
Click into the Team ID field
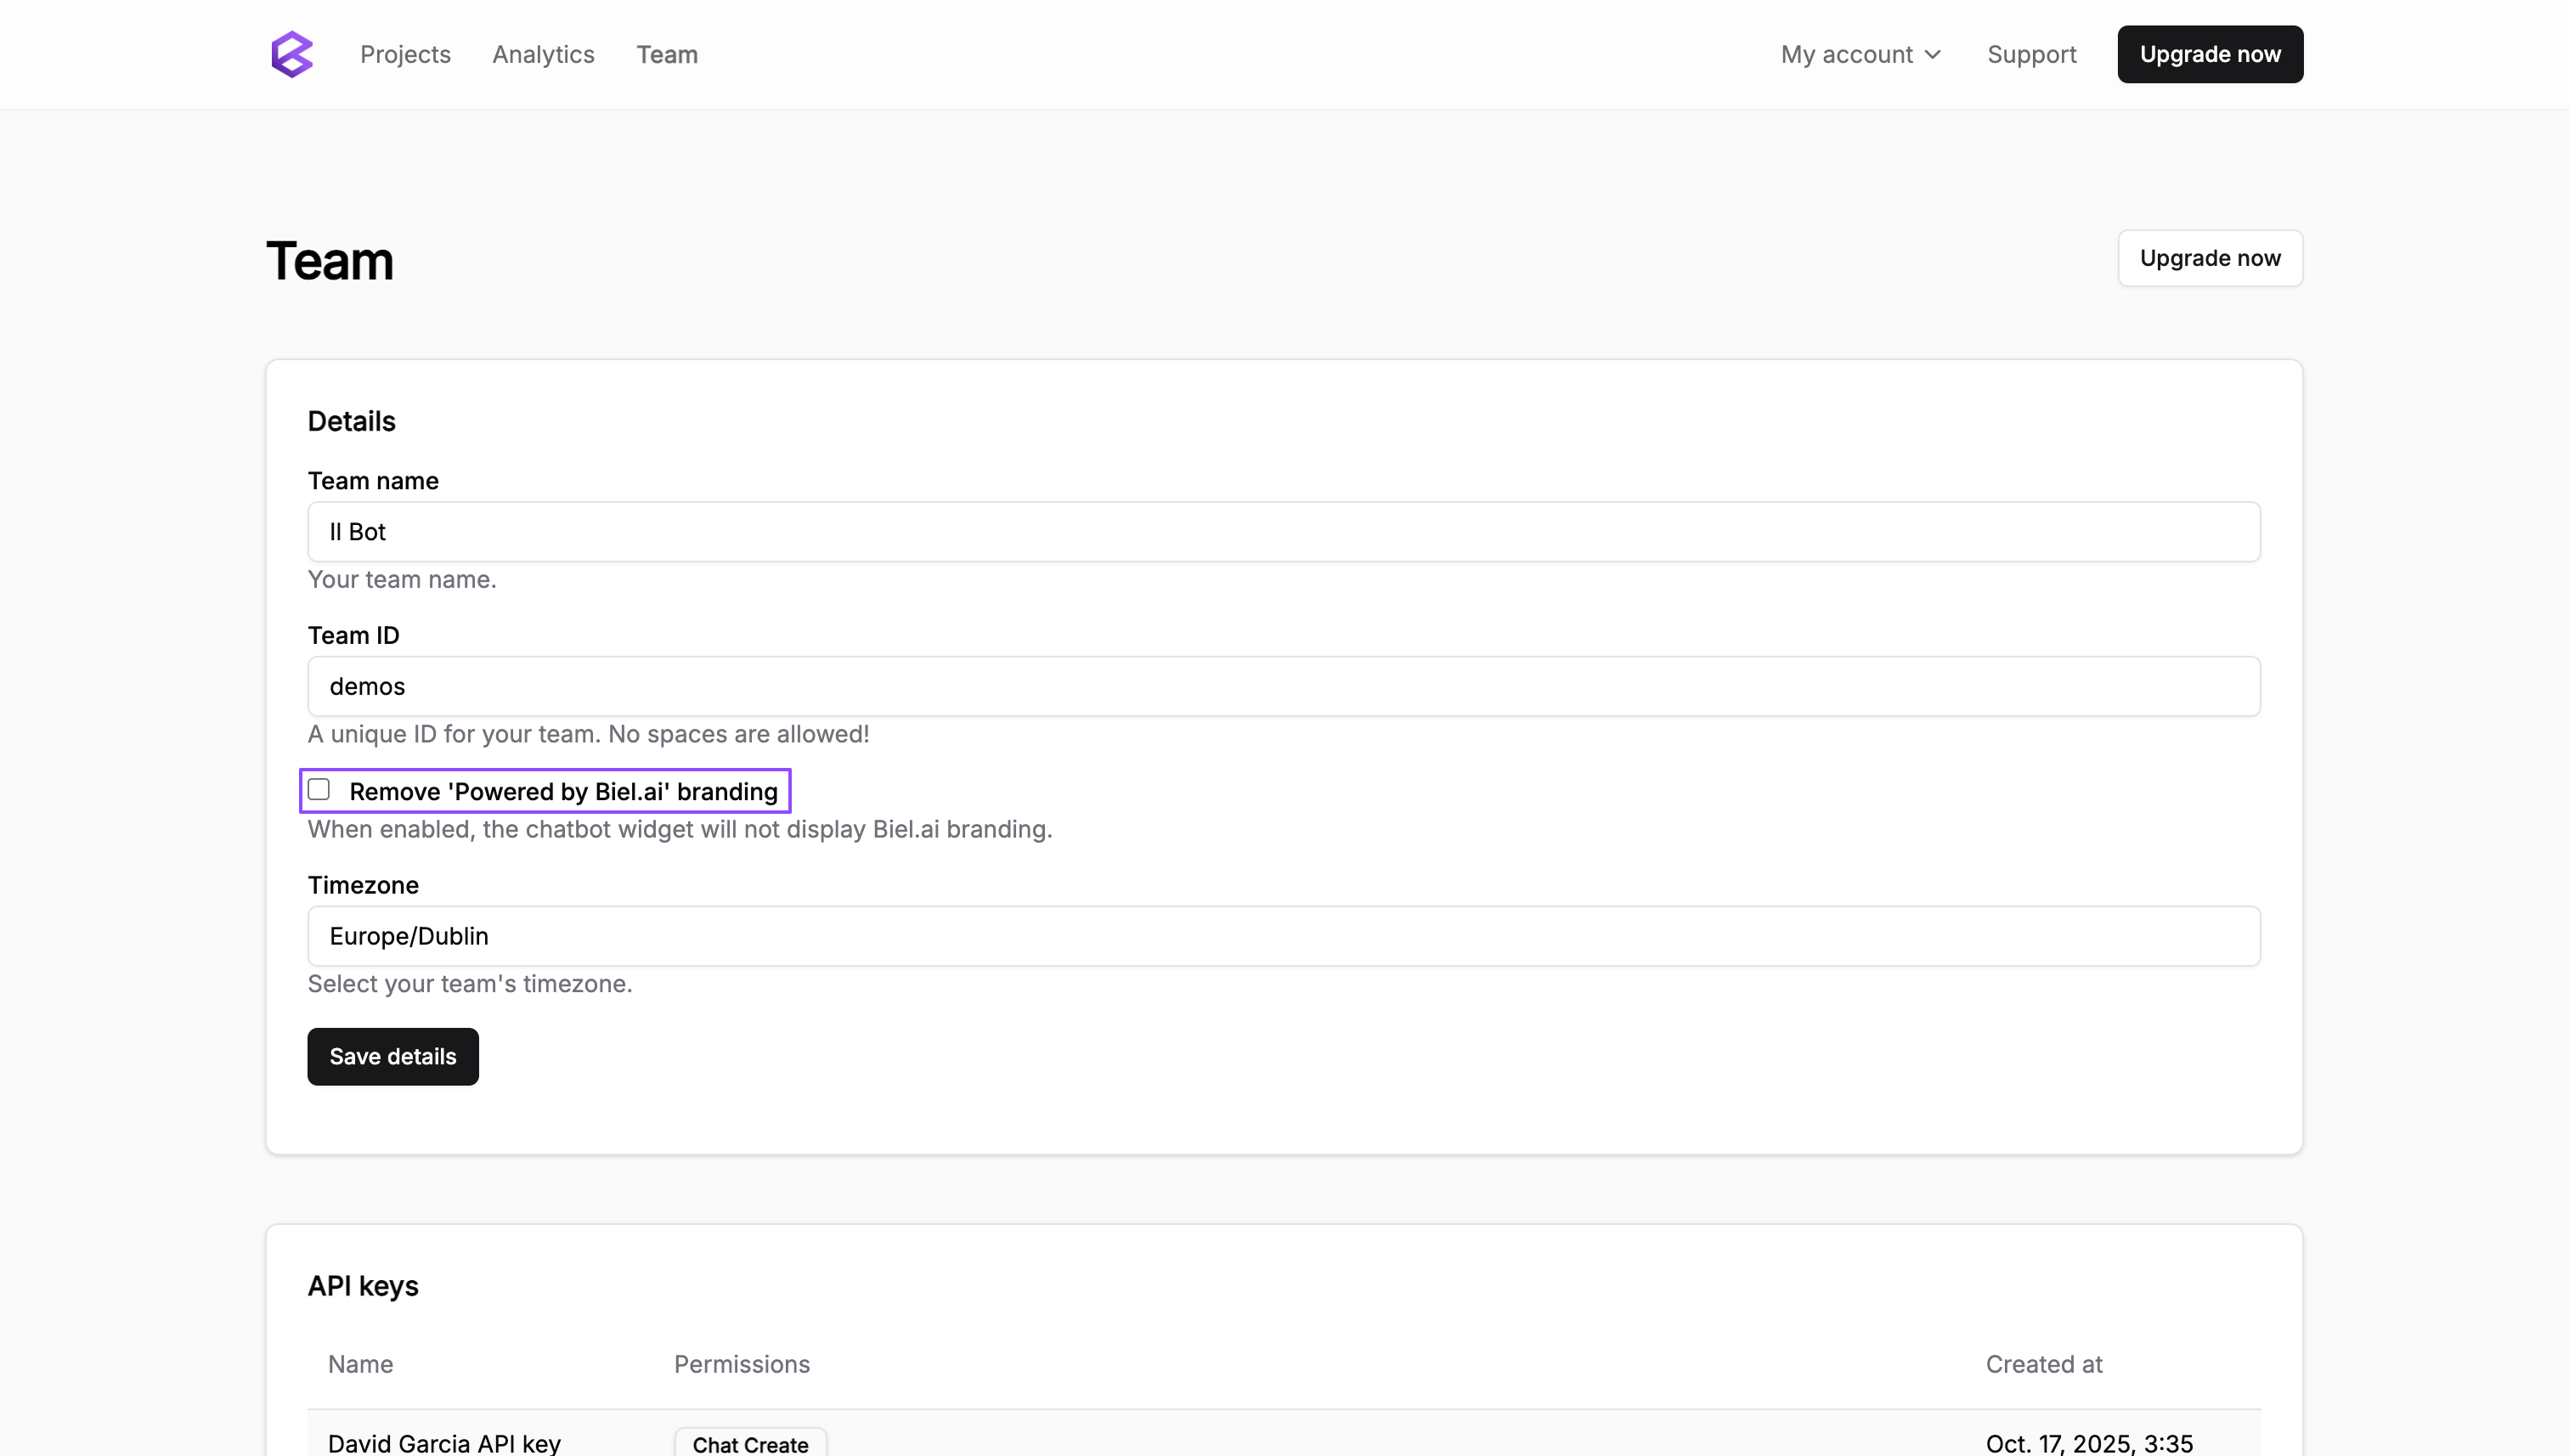point(1283,686)
